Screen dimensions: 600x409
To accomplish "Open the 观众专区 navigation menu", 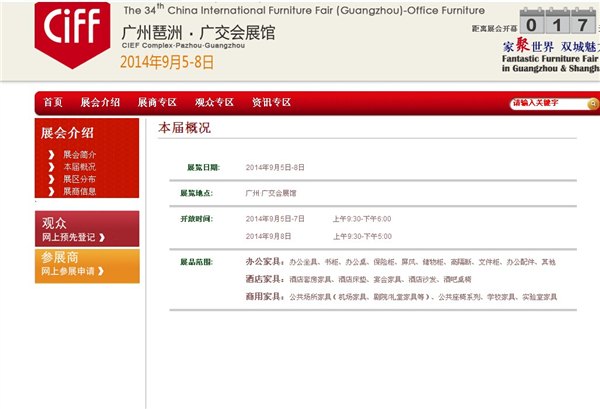I will 214,103.
